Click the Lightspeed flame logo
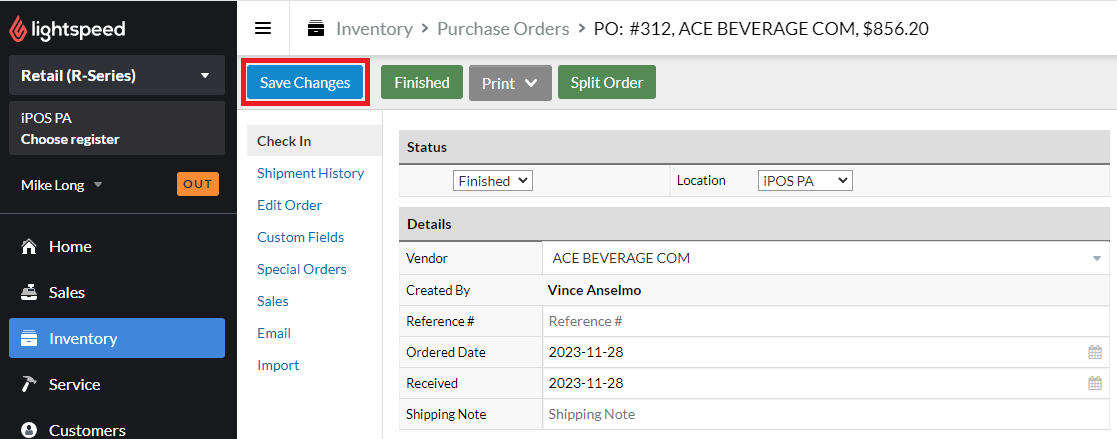Viewport: 1117px width, 439px height. 18,29
